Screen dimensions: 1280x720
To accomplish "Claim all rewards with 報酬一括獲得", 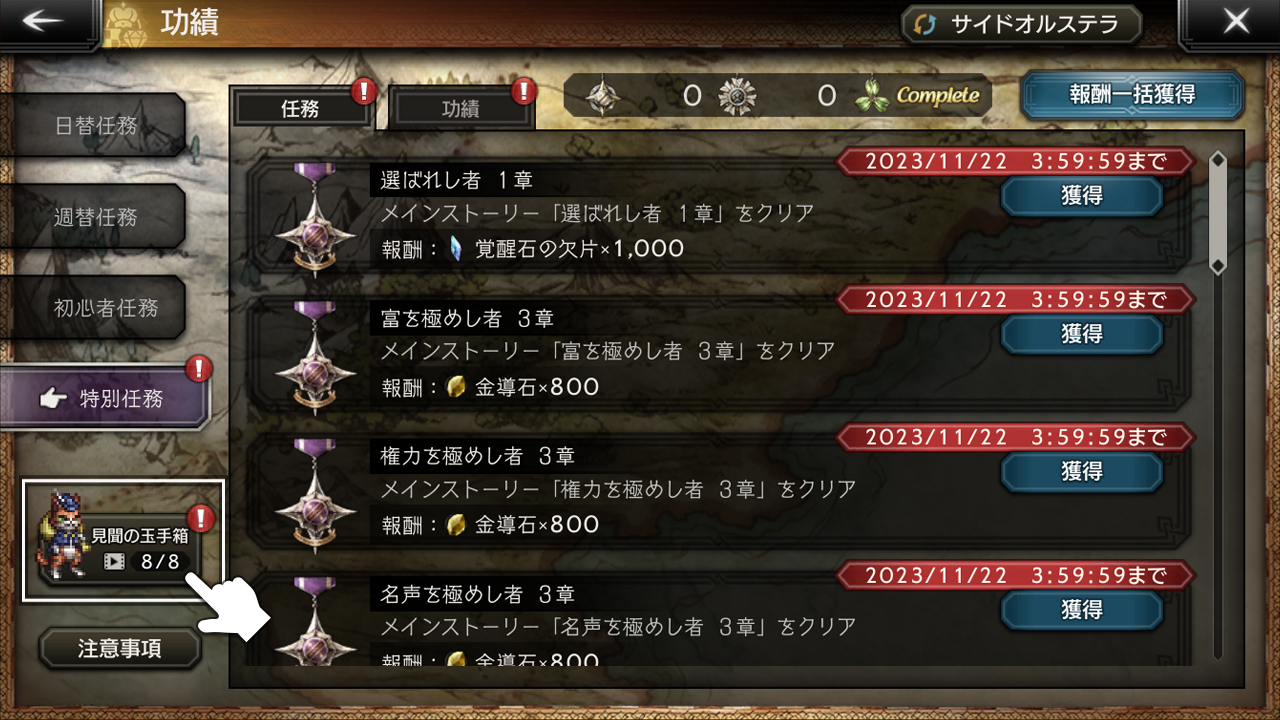I will 1132,95.
